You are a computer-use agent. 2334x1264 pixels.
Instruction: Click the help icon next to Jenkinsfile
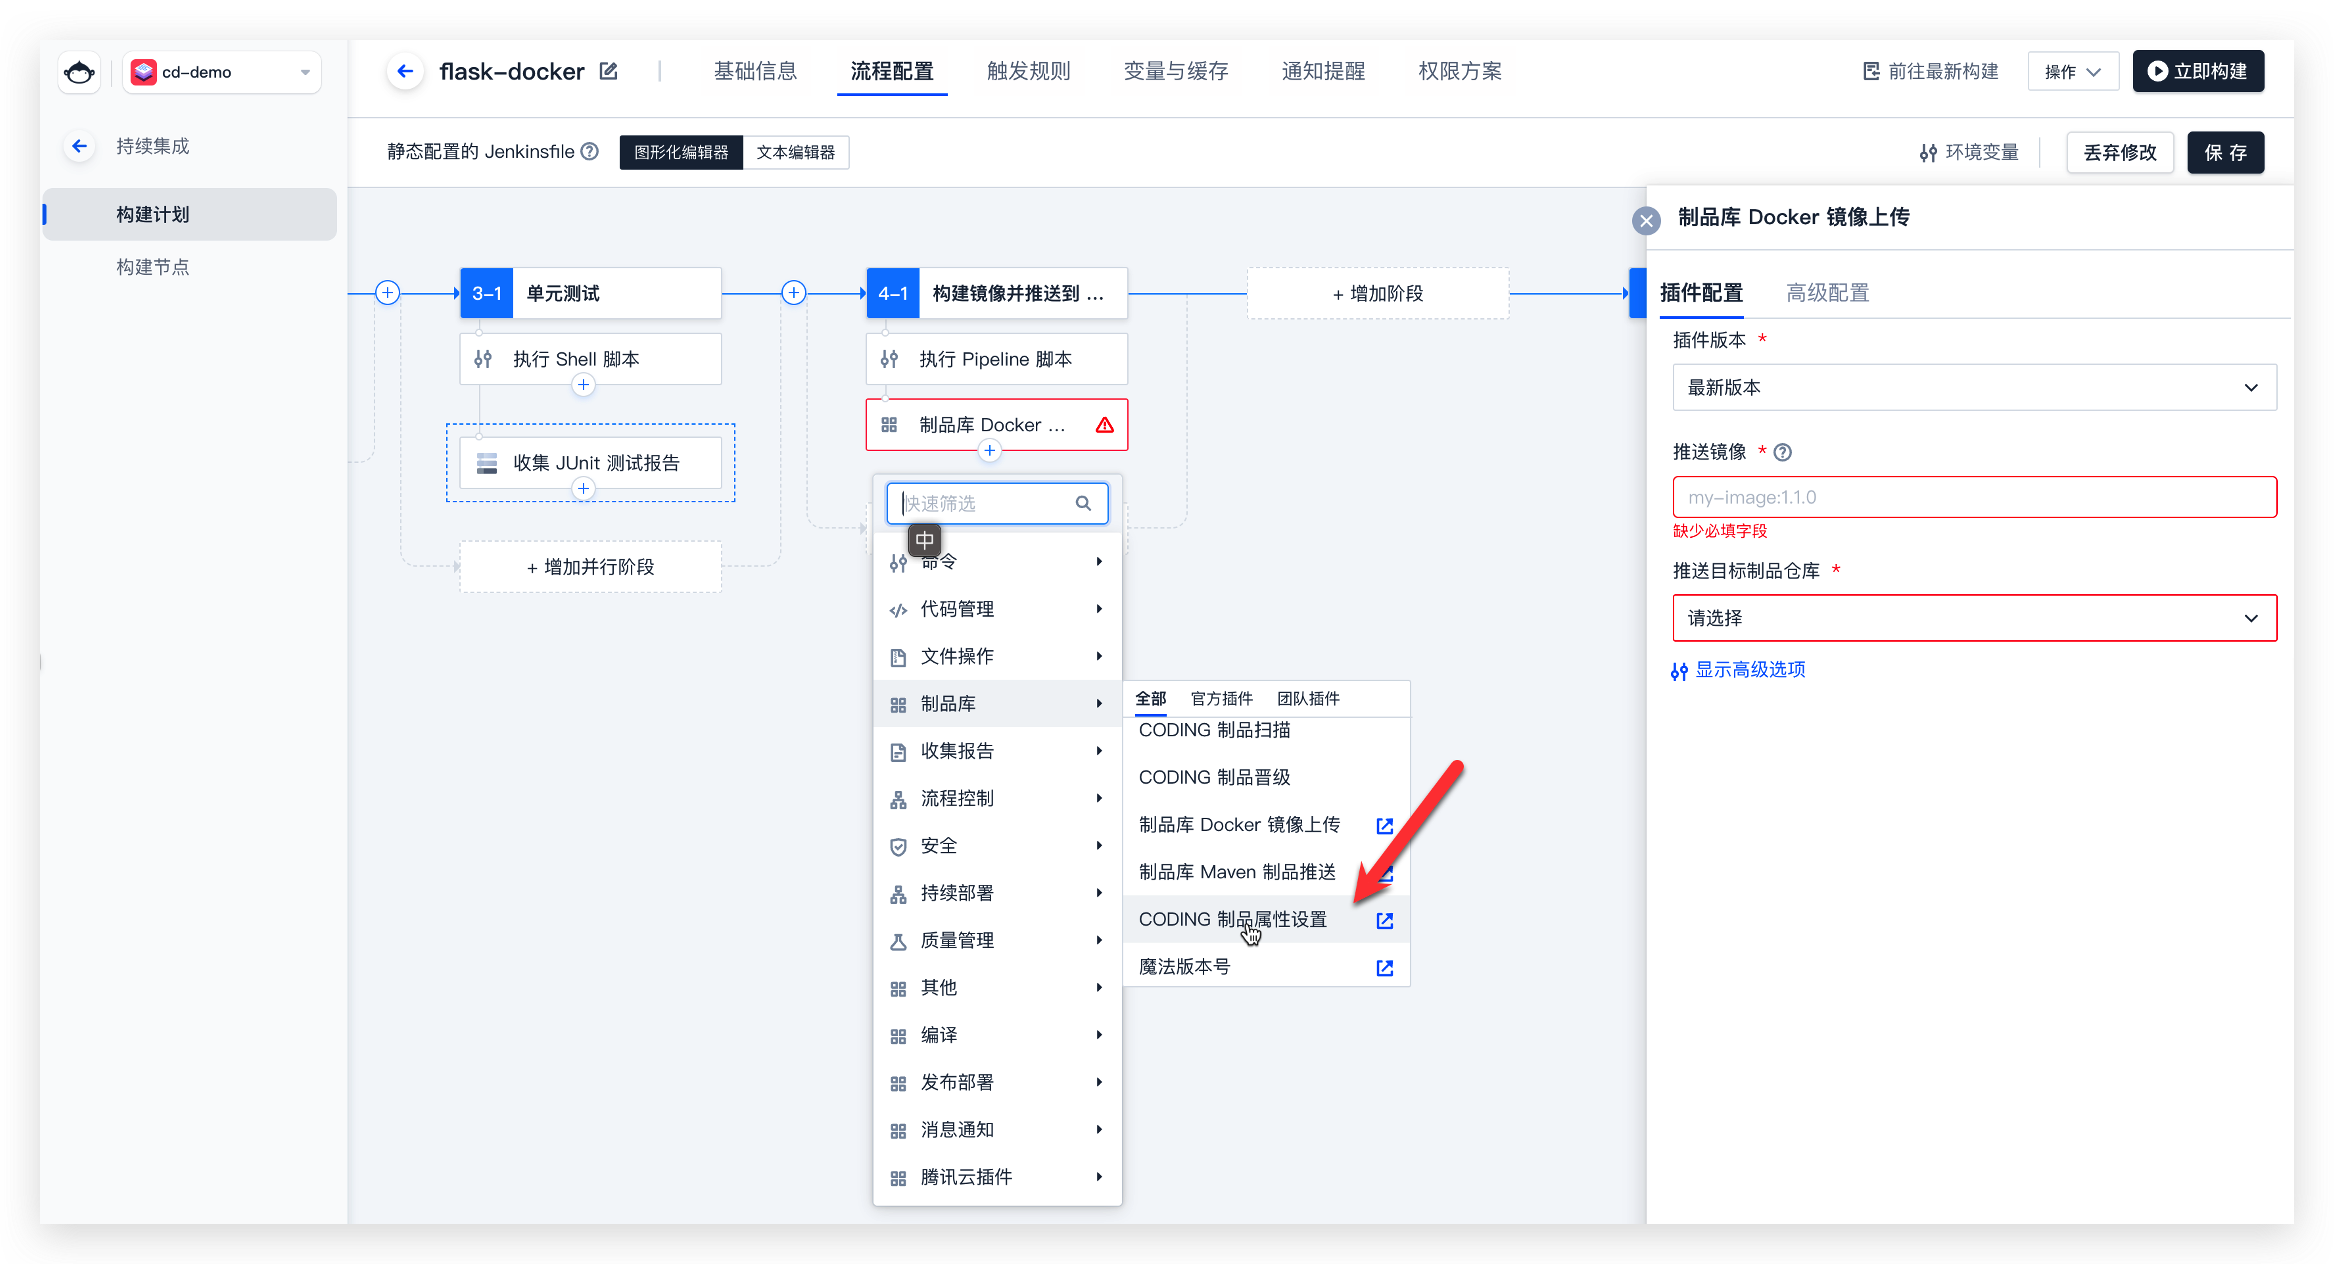[590, 151]
